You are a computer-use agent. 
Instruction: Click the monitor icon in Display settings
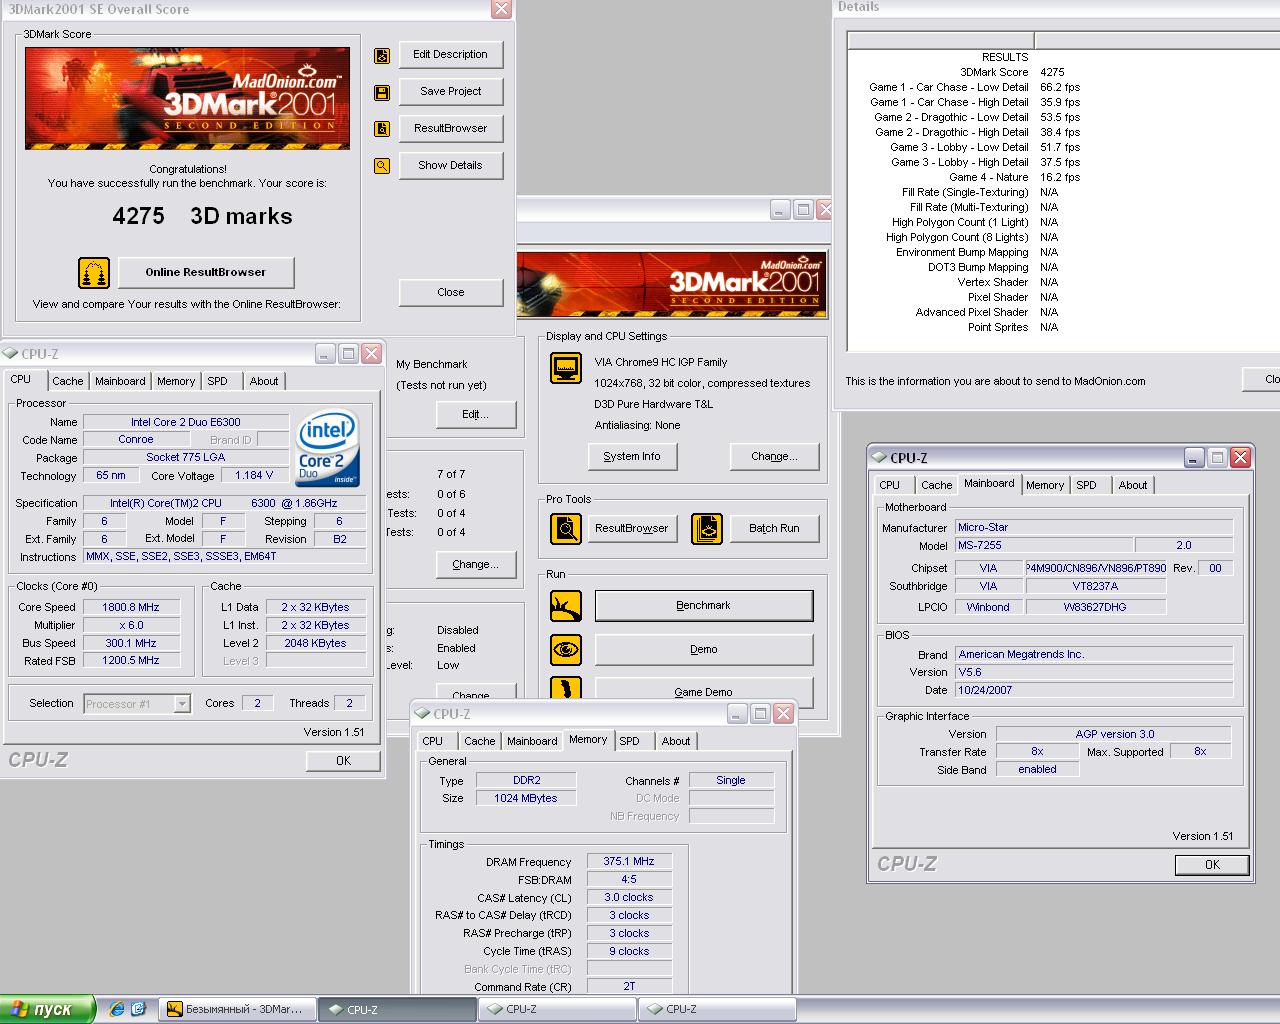coord(566,368)
